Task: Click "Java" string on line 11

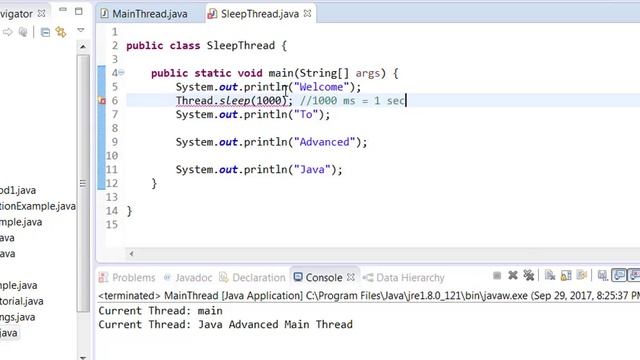Action: coord(312,169)
